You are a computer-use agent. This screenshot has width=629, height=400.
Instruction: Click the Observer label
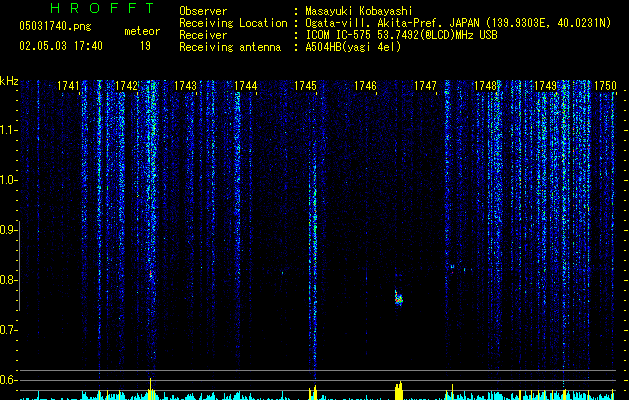(203, 11)
